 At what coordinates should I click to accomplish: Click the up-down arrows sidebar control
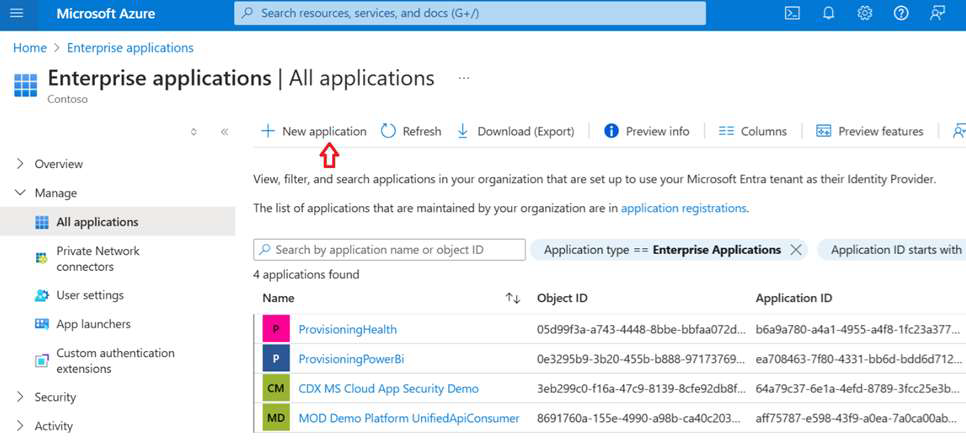pyautogui.click(x=194, y=131)
